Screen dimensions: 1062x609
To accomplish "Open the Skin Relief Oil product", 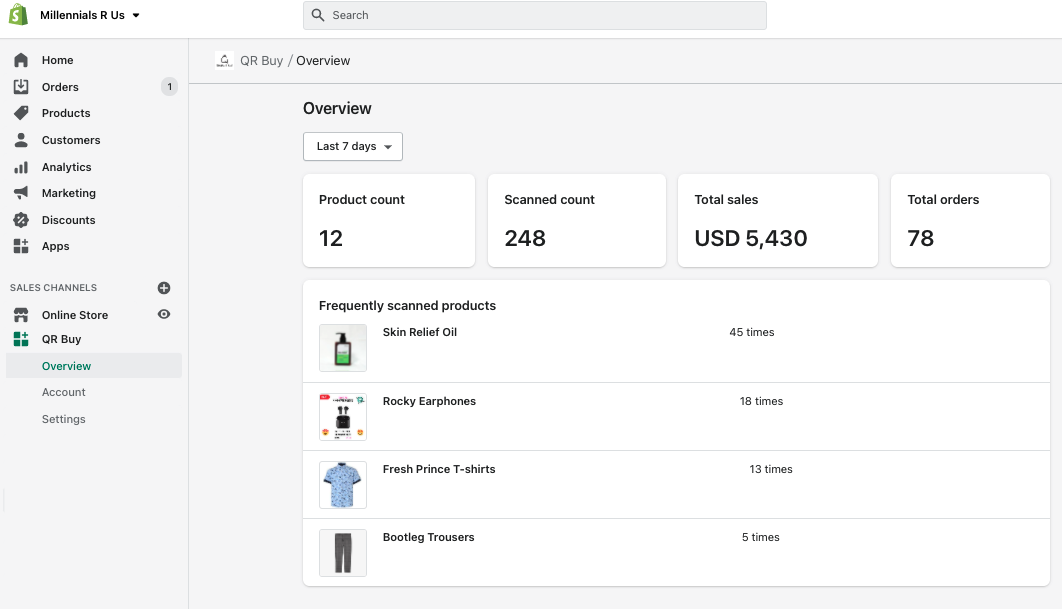I will [420, 332].
